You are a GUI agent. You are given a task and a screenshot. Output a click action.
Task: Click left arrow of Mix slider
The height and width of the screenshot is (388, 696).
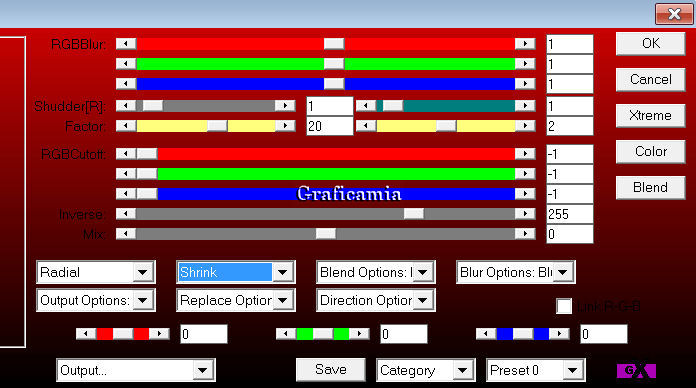tap(126, 234)
